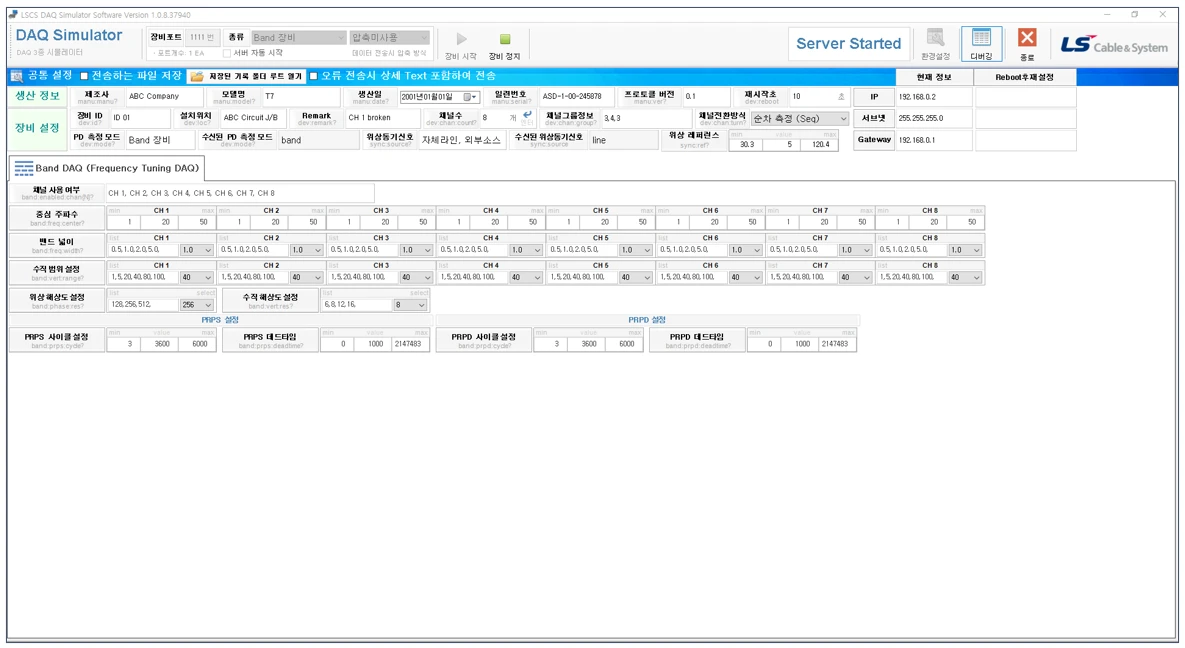The image size is (1185, 648).
Task: Click the IP value 192.168.0.2
Action: [934, 97]
